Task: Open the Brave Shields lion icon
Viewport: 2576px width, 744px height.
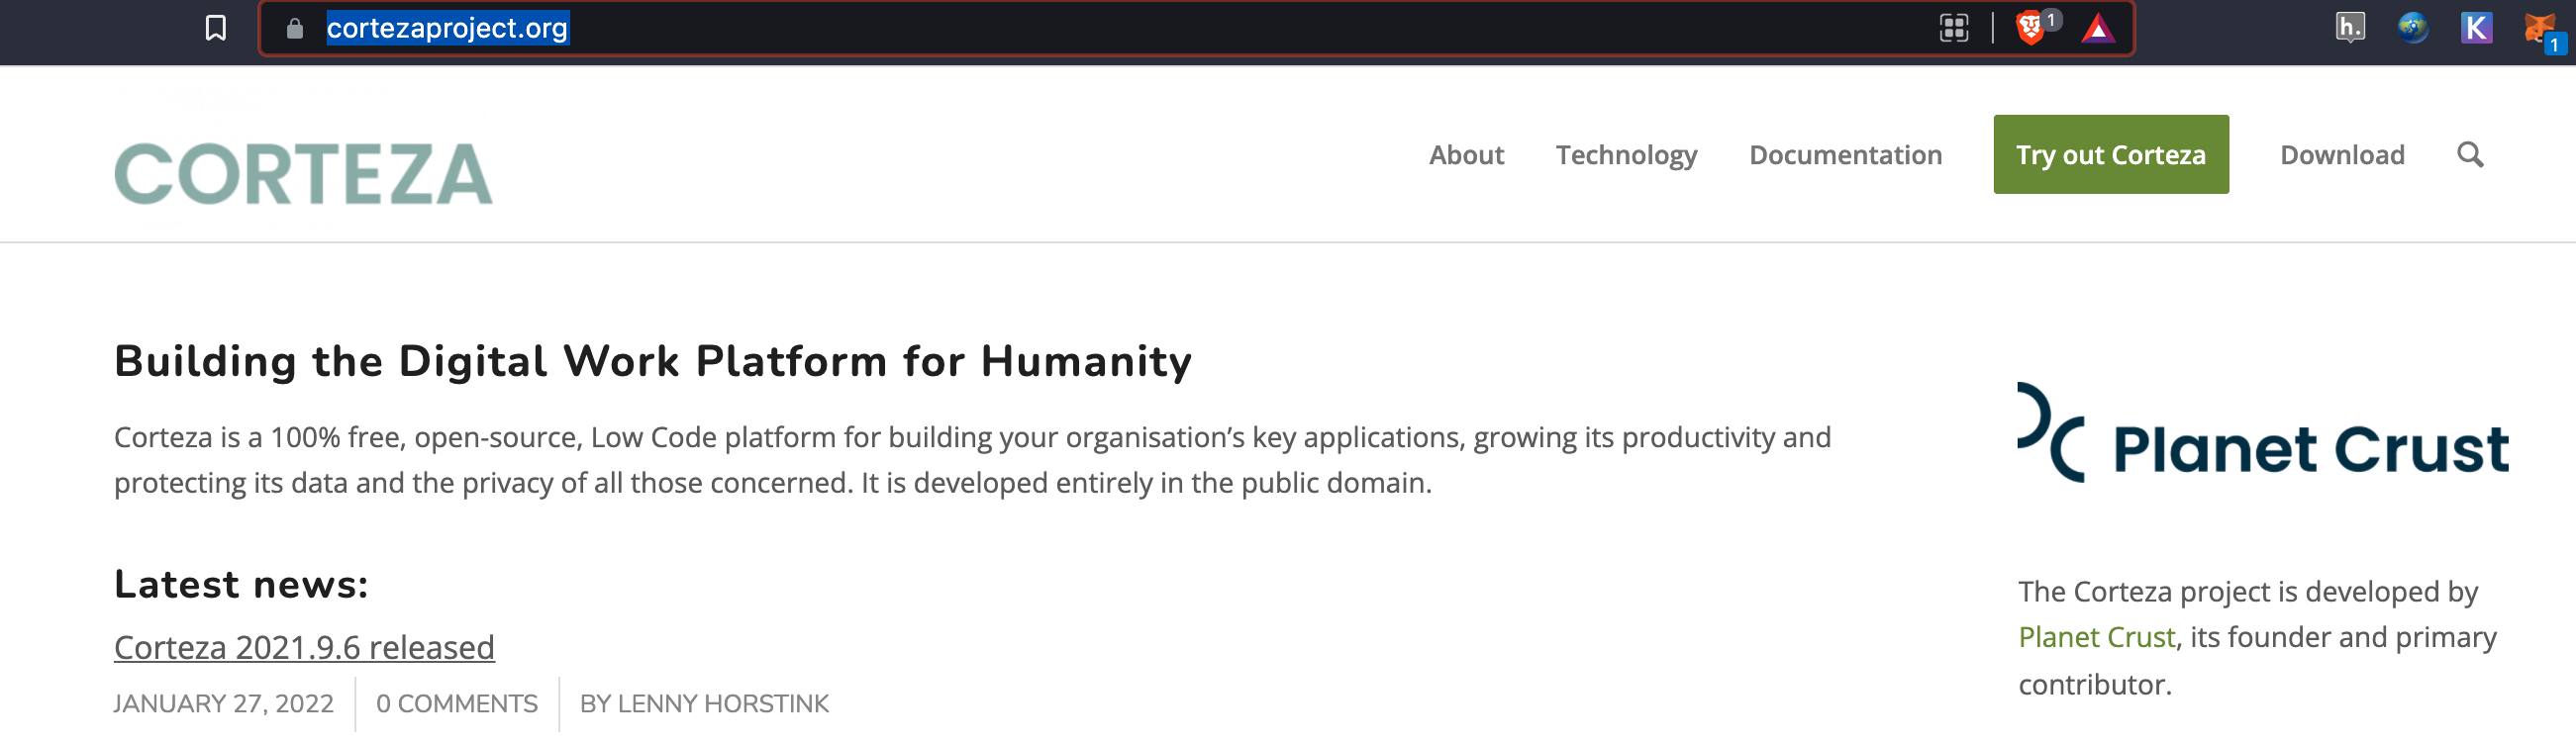Action: click(x=2029, y=28)
